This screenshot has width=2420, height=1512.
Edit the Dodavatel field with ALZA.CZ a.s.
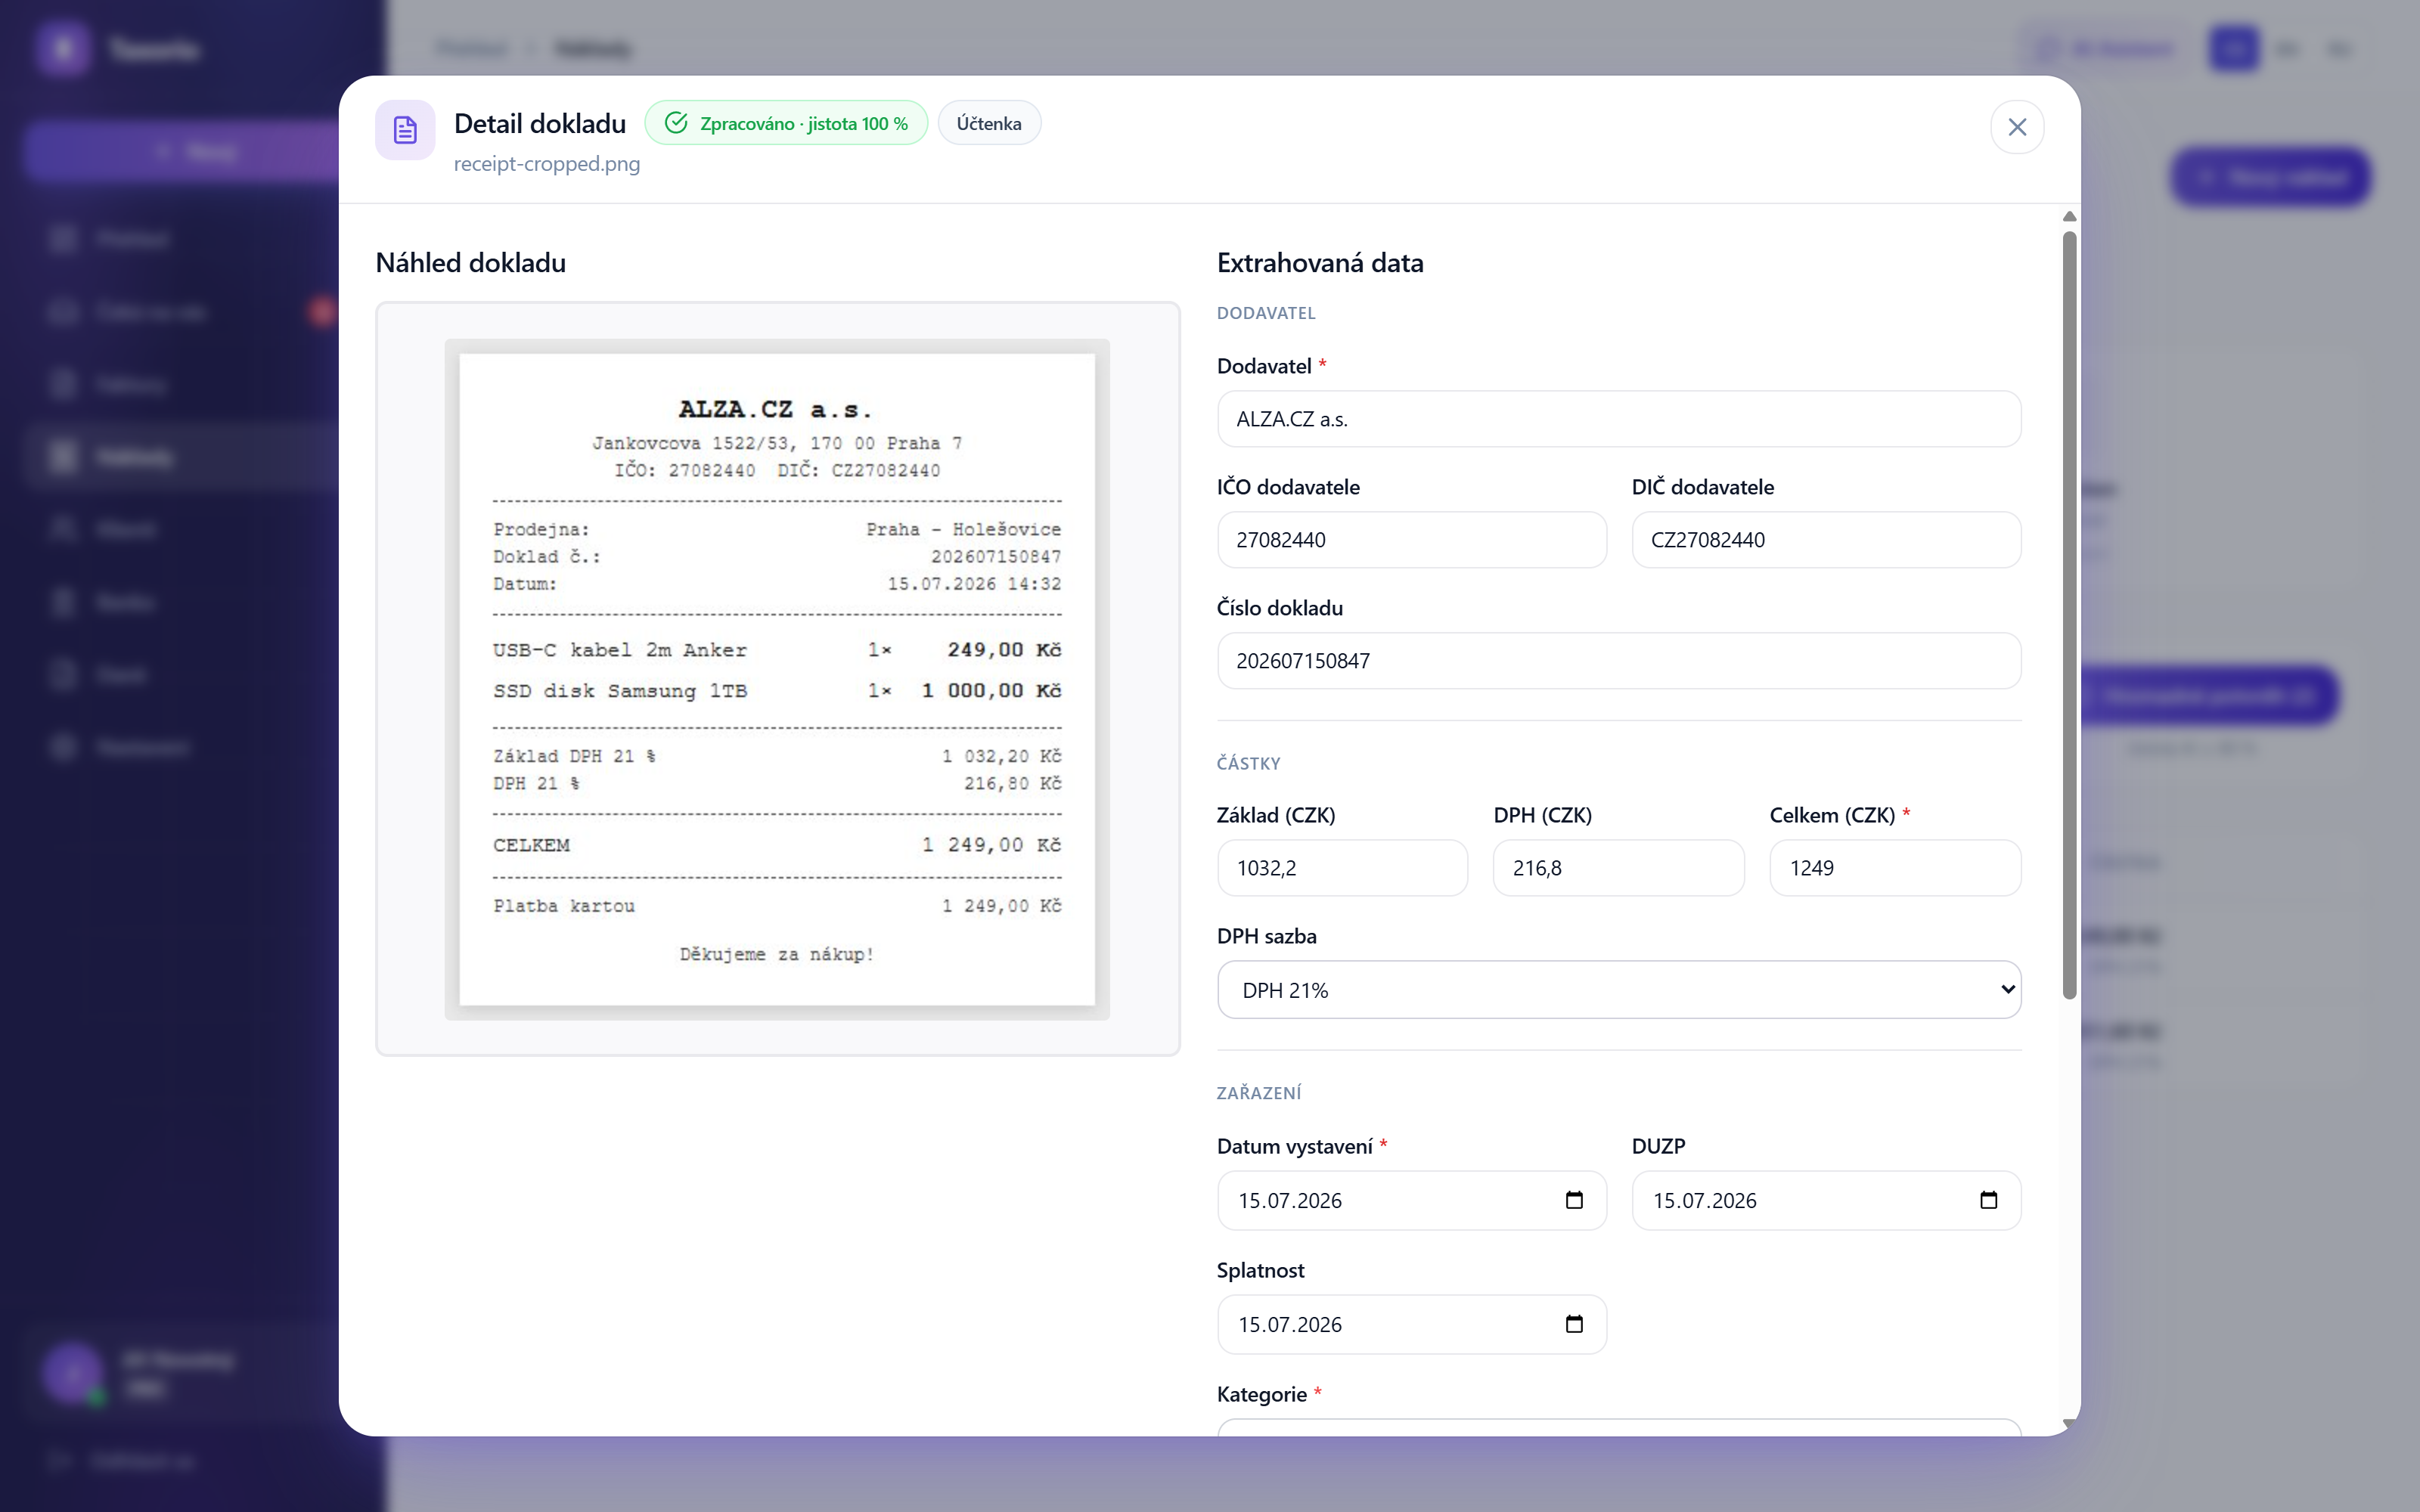click(1619, 419)
